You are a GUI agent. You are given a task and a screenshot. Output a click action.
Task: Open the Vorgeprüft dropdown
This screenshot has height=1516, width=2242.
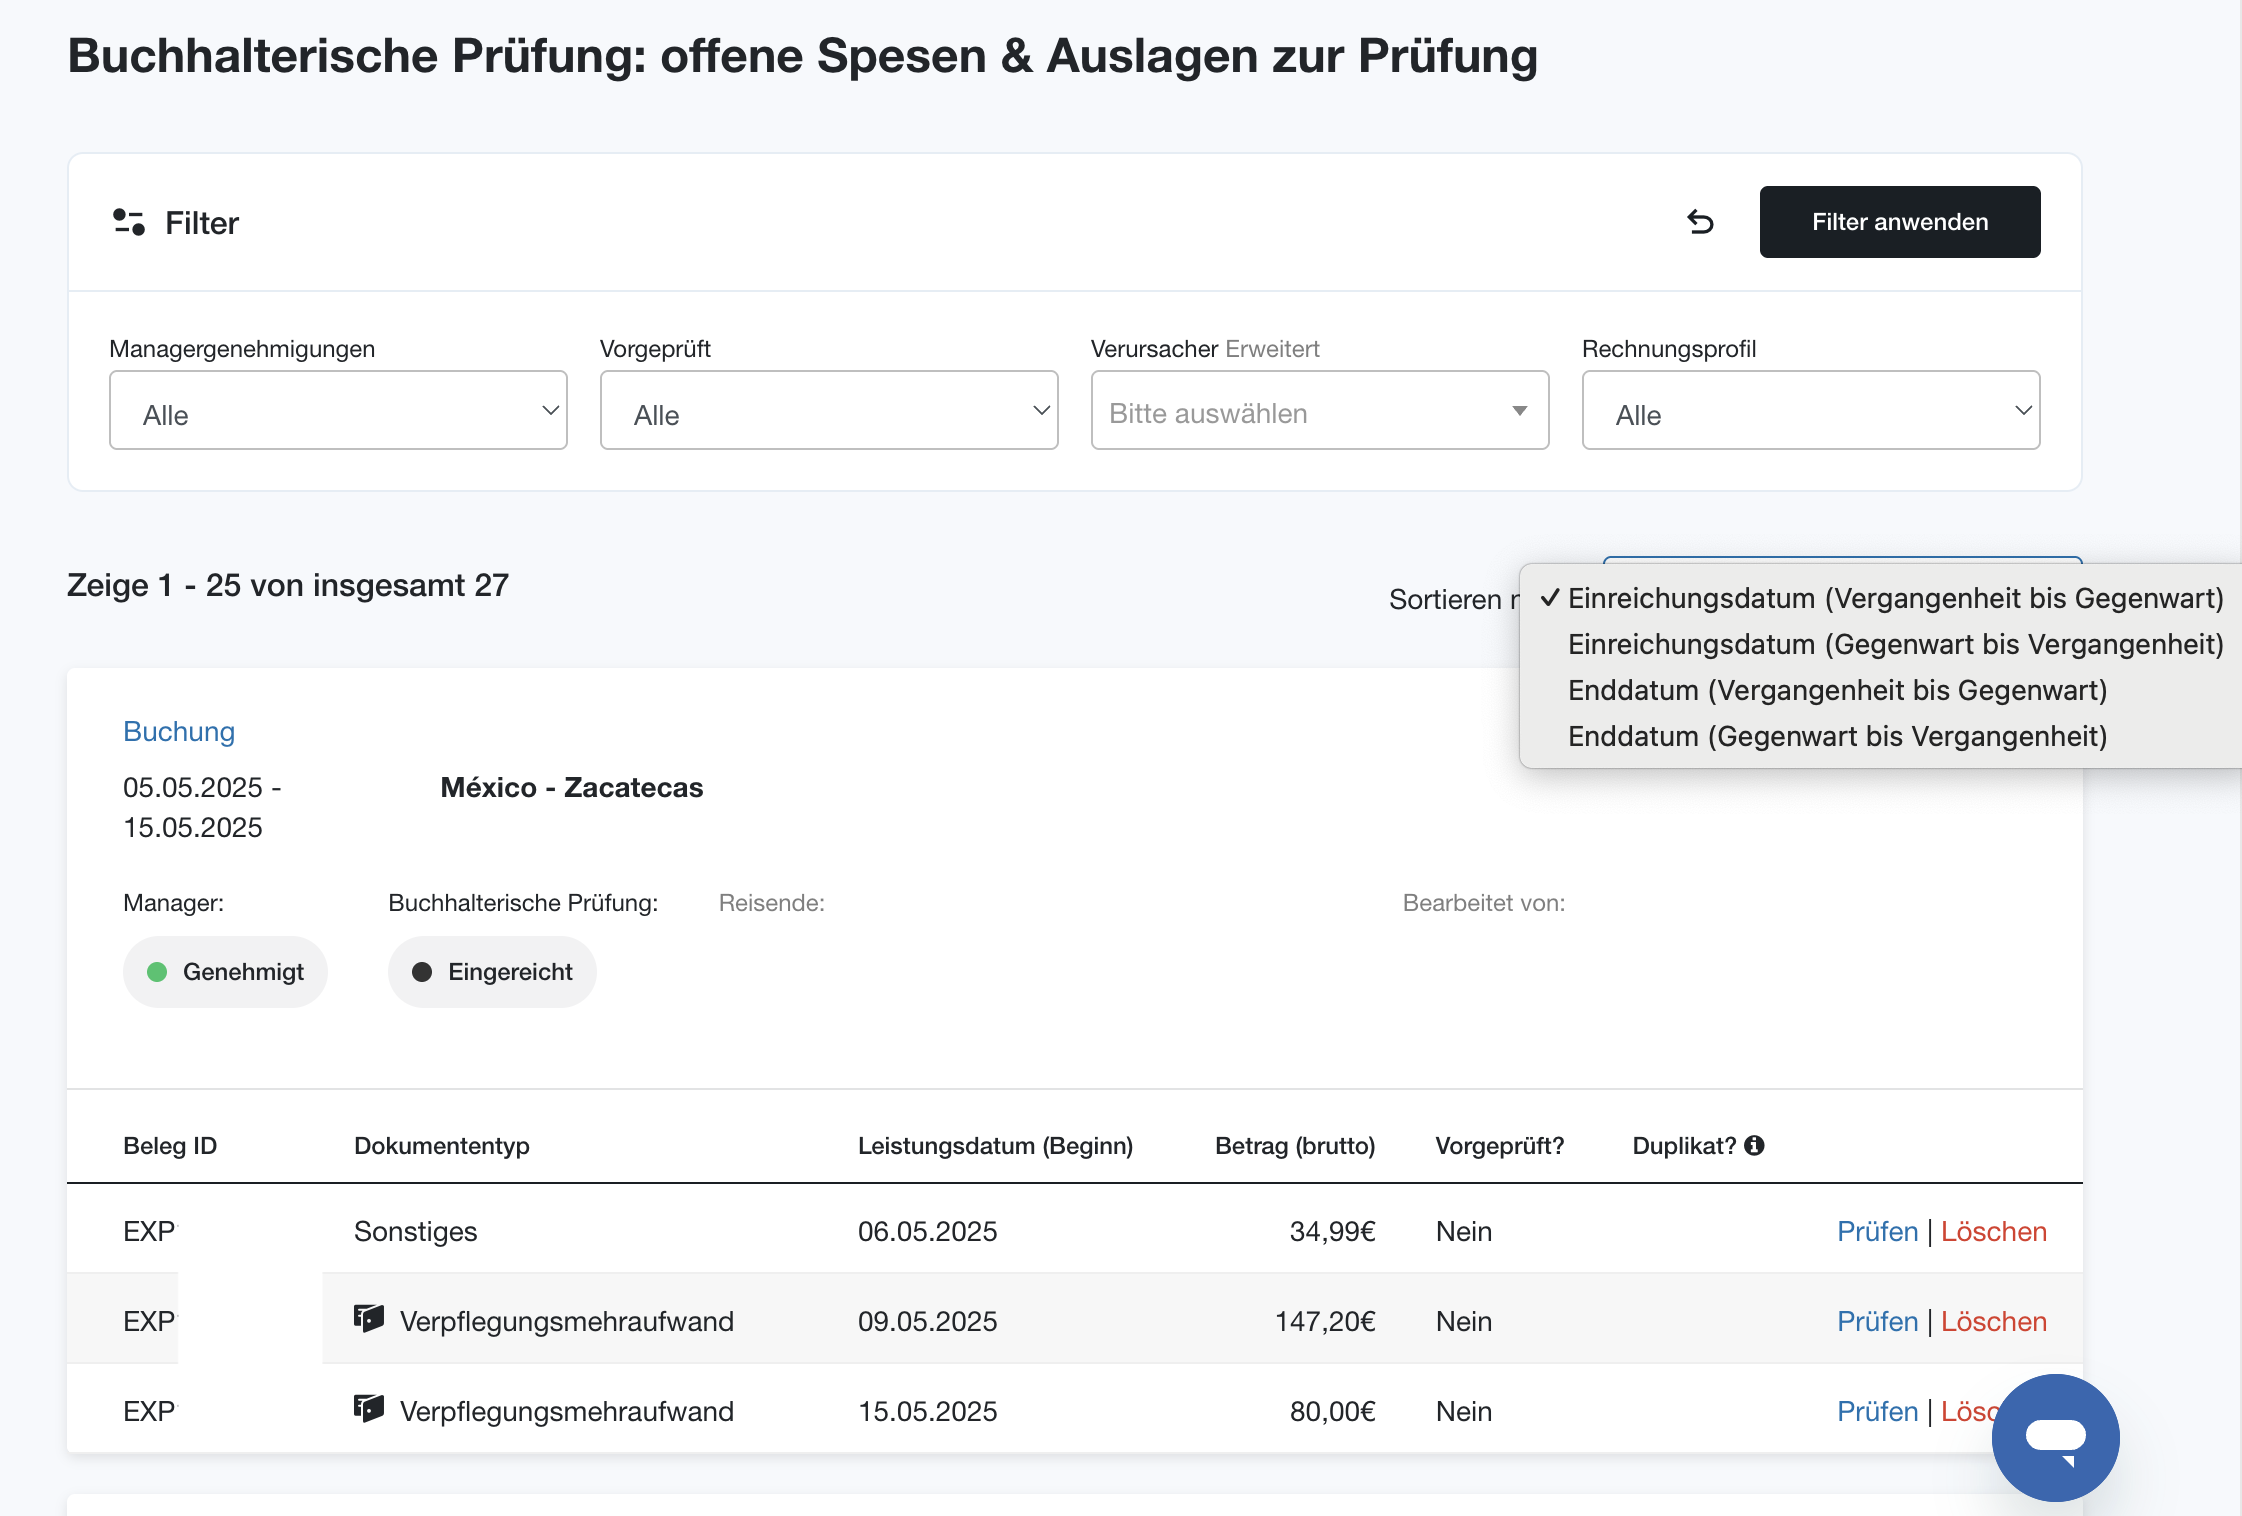tap(829, 410)
